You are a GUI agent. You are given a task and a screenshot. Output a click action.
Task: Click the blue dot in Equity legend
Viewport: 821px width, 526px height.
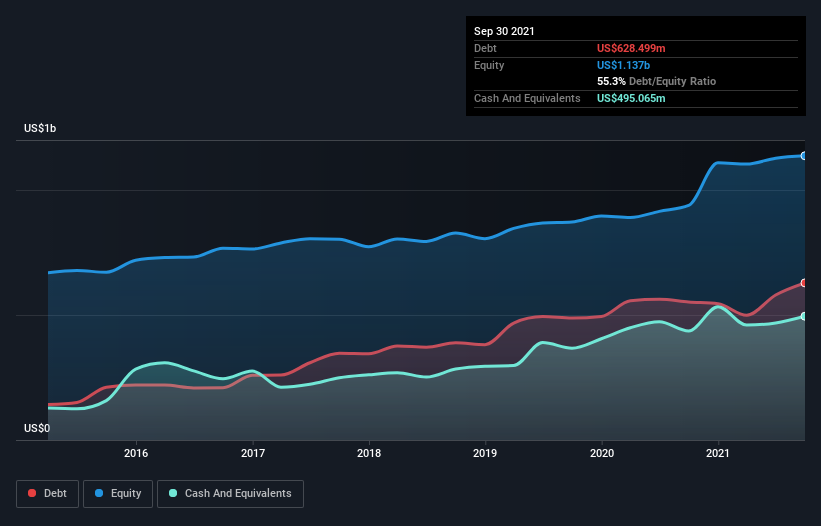pyautogui.click(x=99, y=493)
